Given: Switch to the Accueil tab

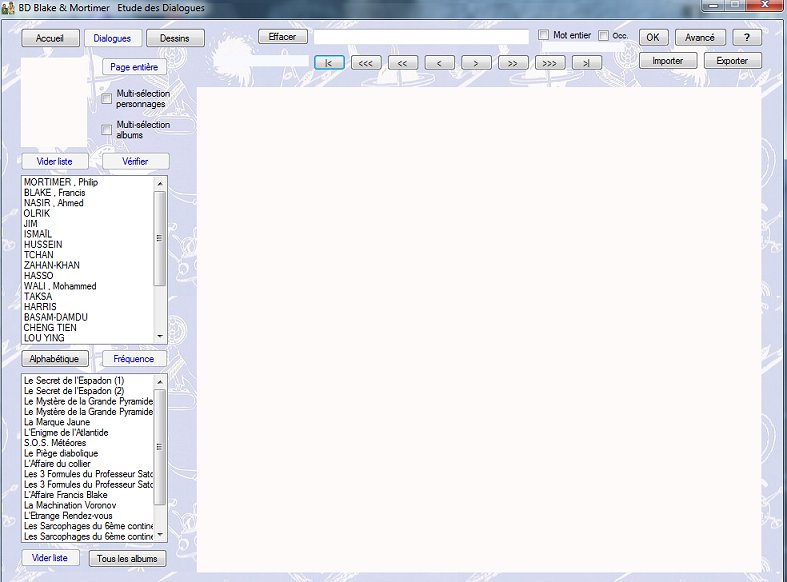Looking at the screenshot, I should [x=50, y=38].
